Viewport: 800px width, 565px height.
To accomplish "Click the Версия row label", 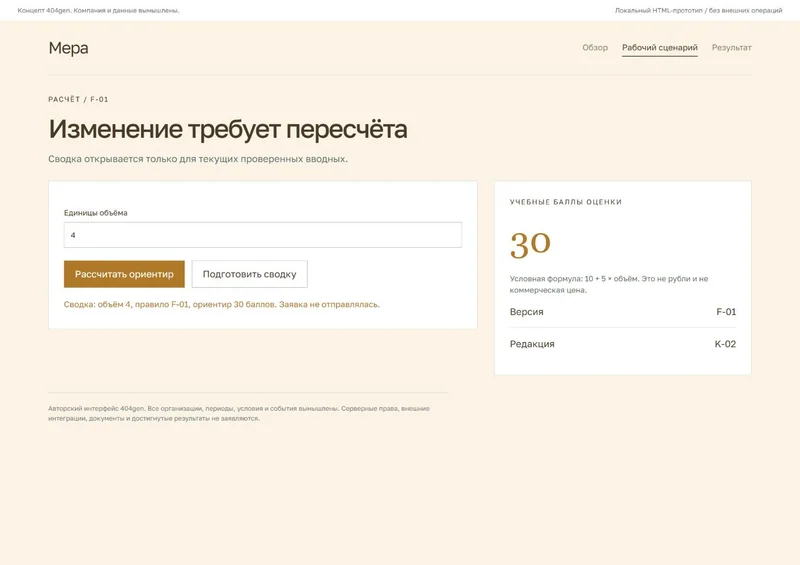I will click(x=527, y=312).
